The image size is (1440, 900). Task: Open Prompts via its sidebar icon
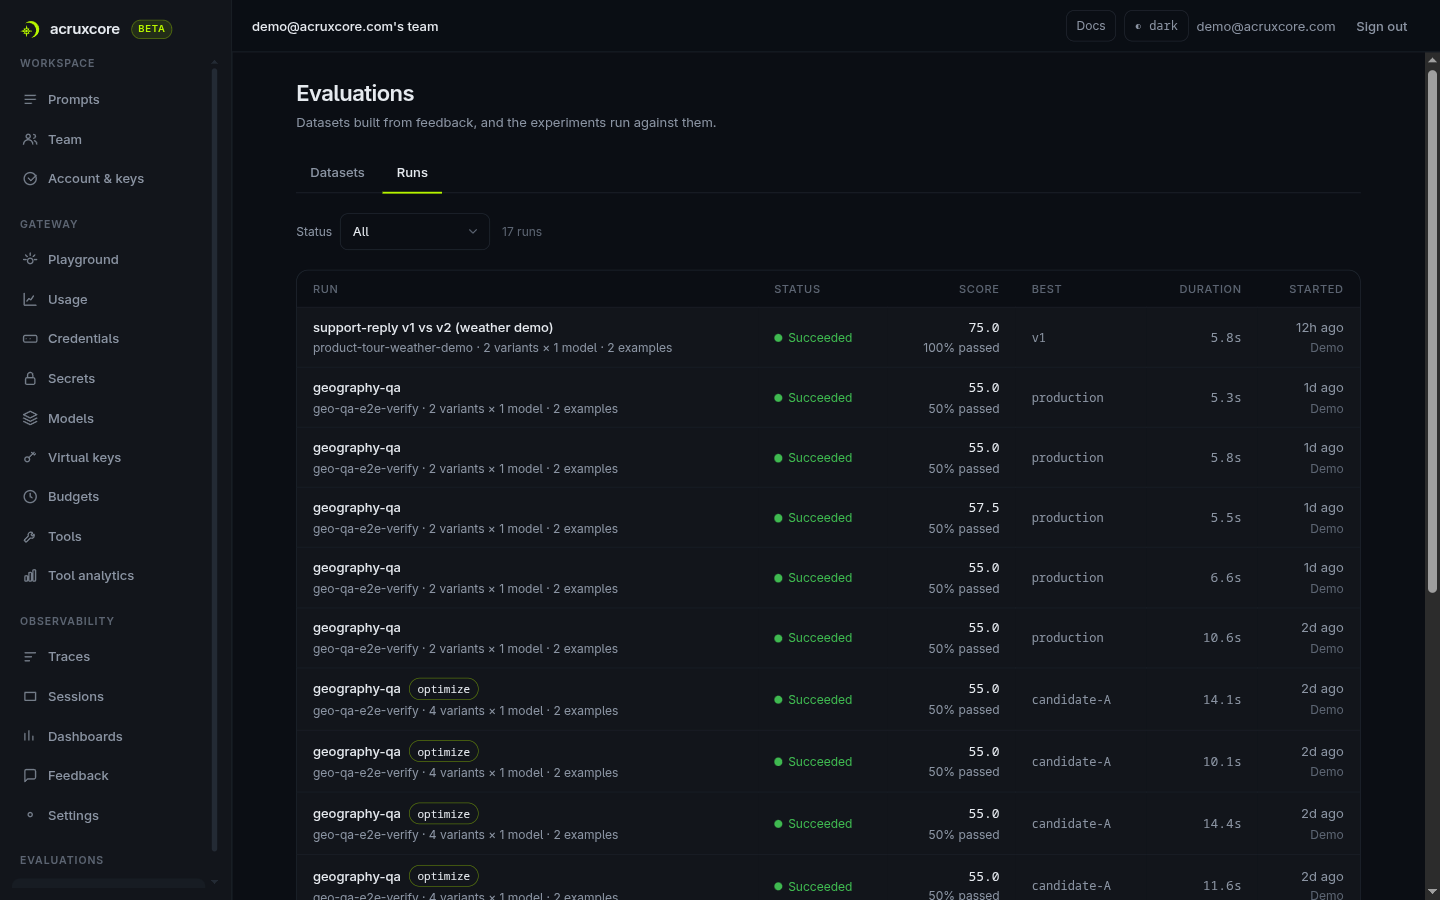(x=30, y=99)
